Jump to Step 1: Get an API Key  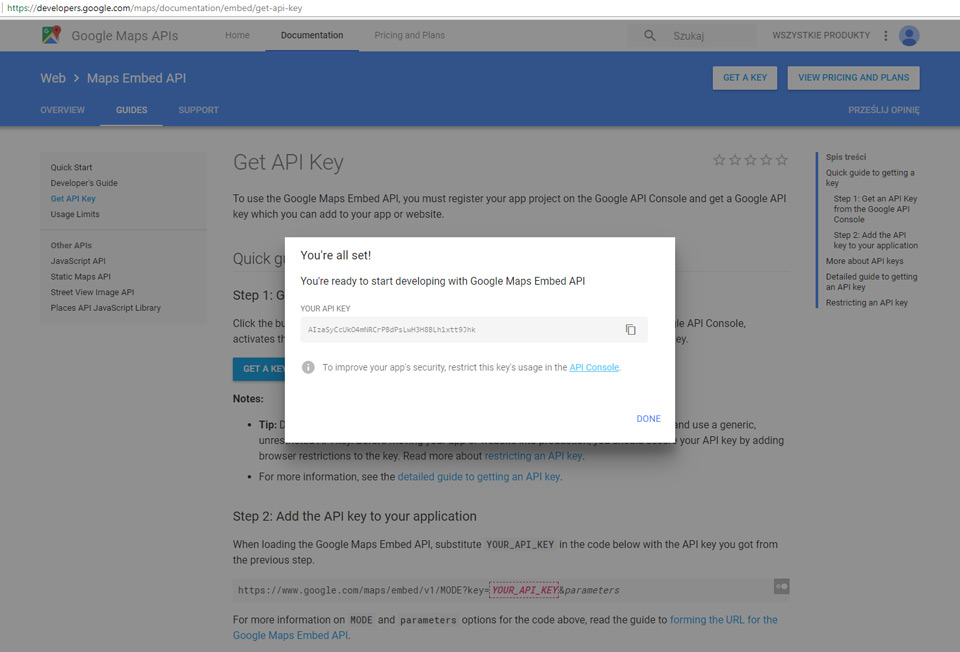pos(875,209)
